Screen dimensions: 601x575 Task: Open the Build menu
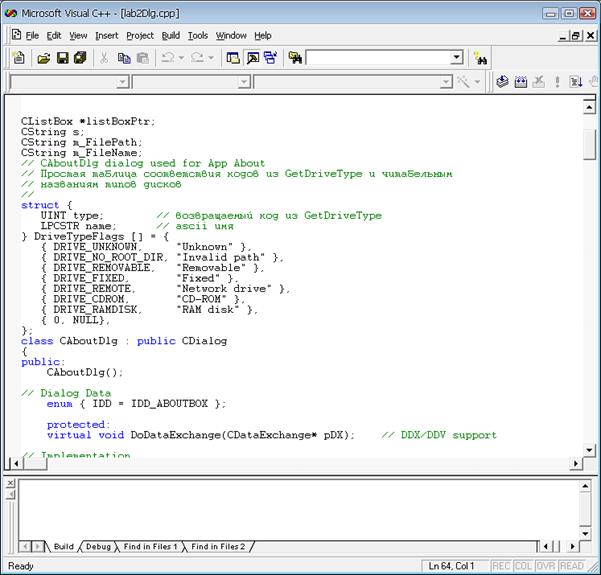(x=171, y=36)
